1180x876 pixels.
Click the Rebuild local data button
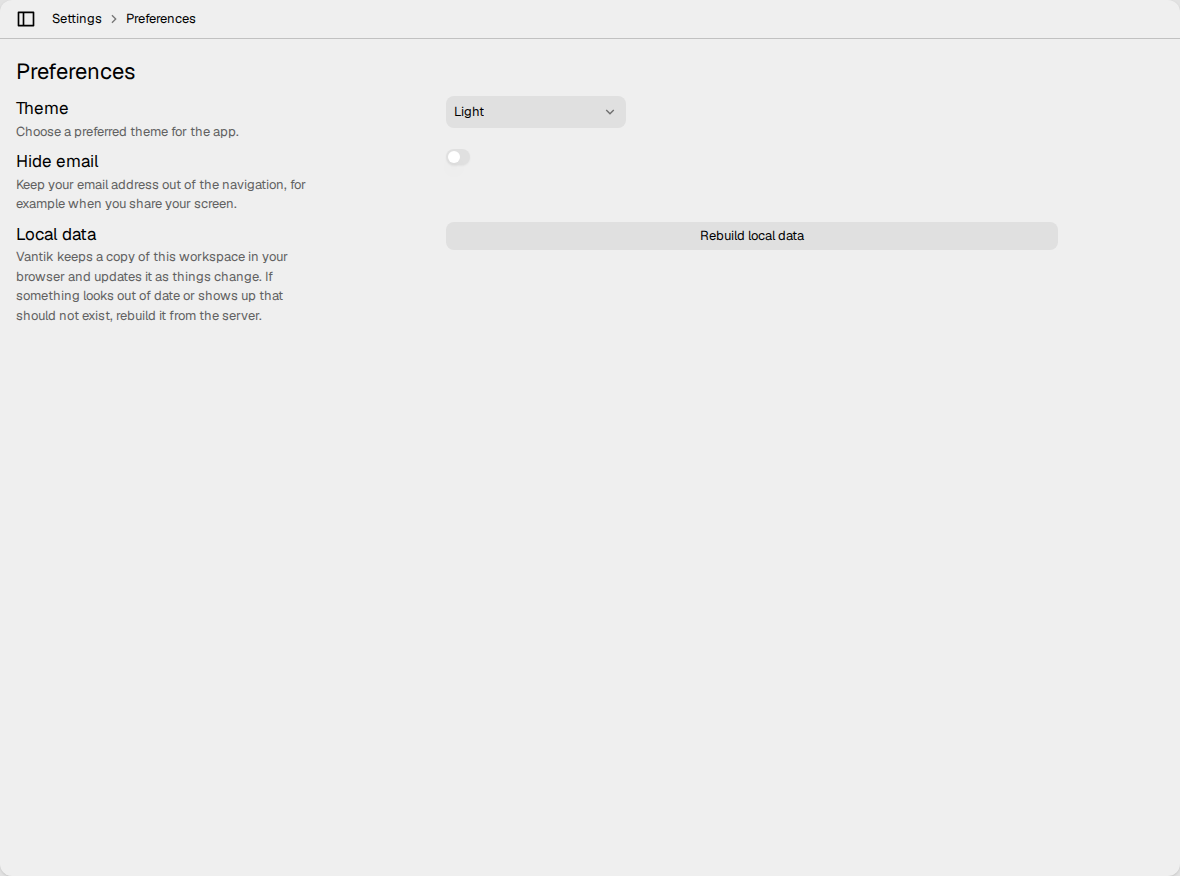point(751,236)
